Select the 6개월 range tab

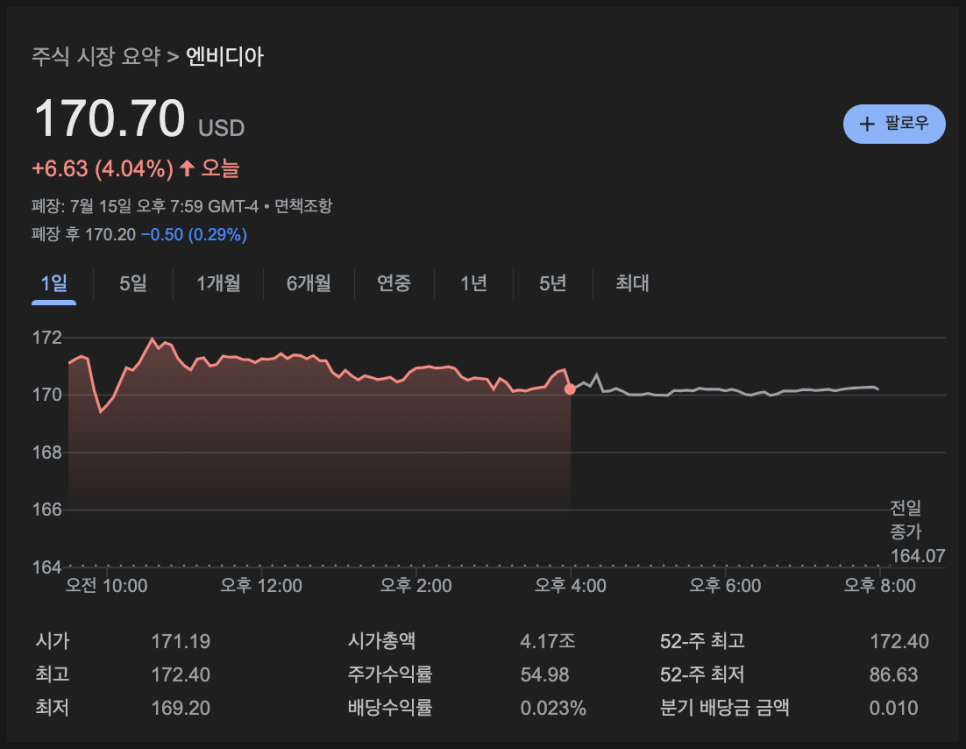coord(309,283)
